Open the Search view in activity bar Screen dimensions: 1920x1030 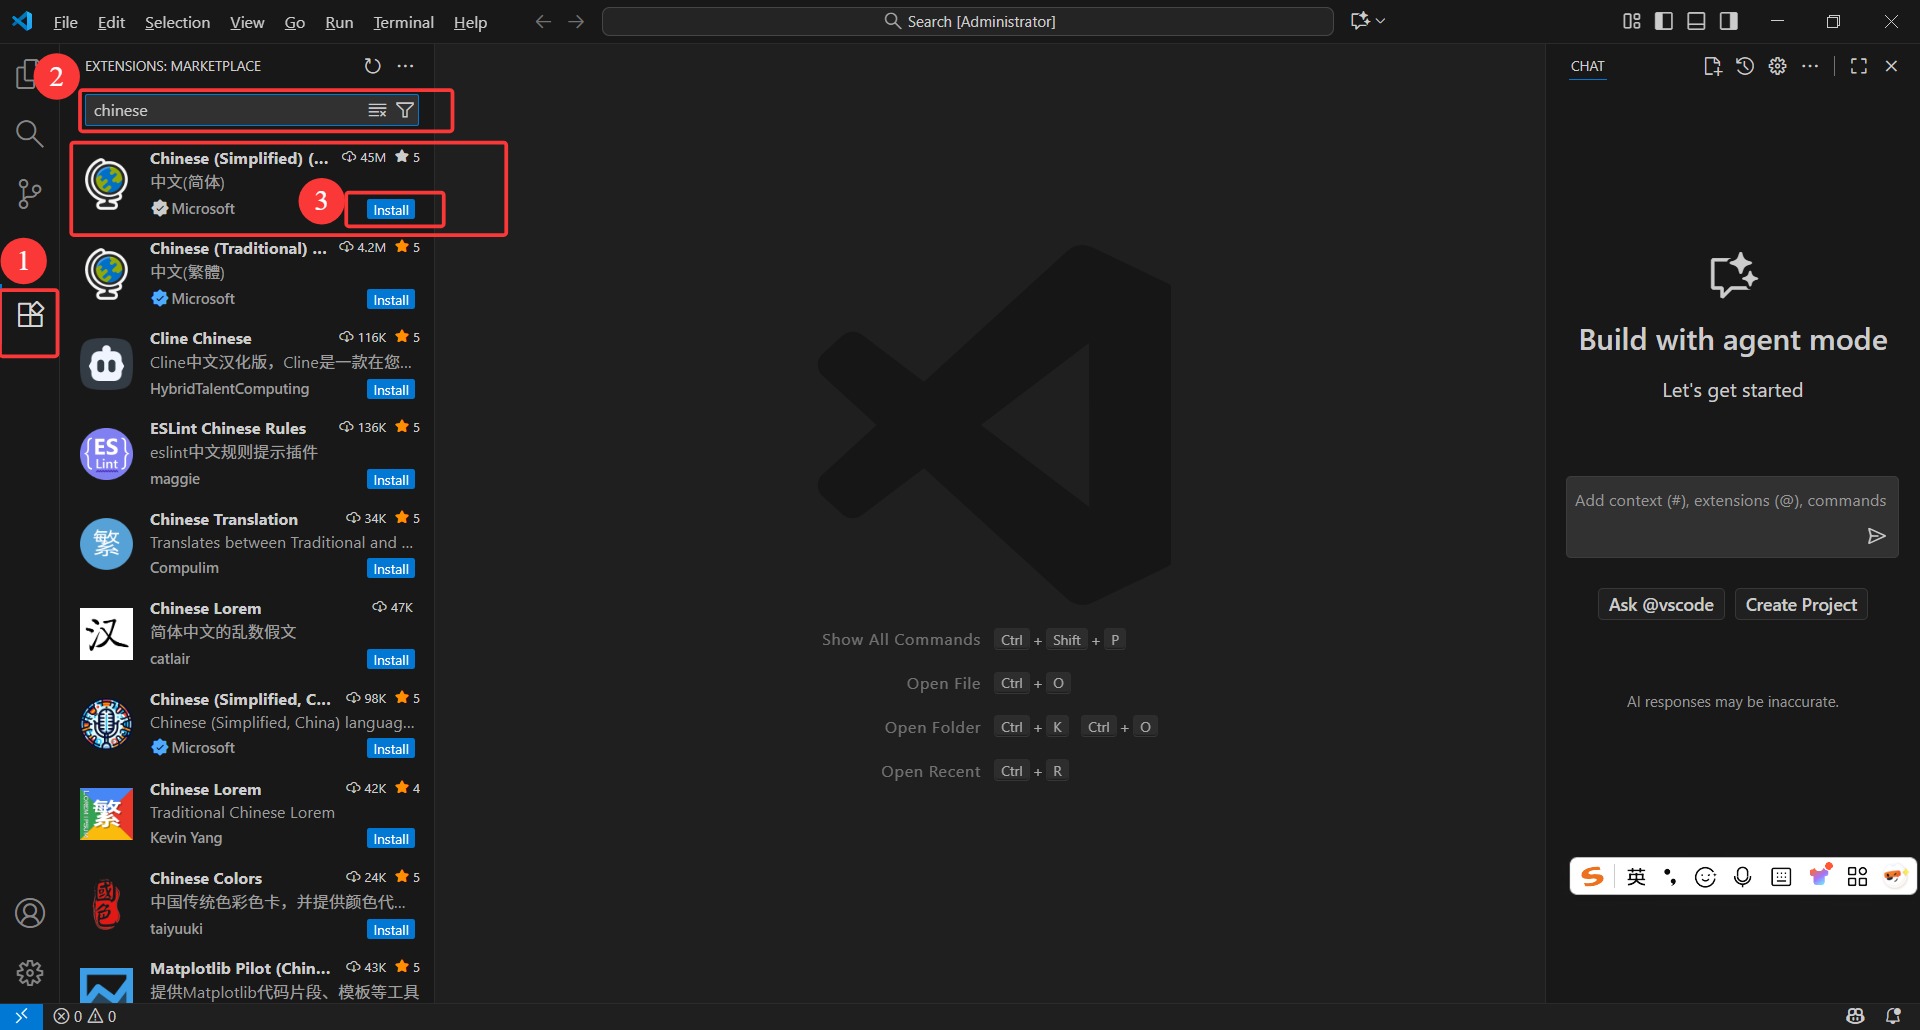(x=30, y=134)
